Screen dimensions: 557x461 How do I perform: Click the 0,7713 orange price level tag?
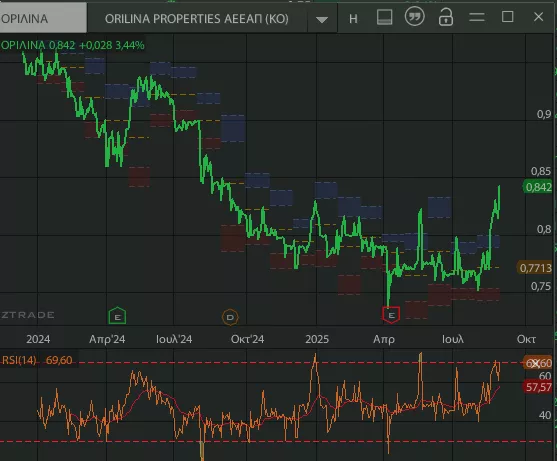coord(535,268)
